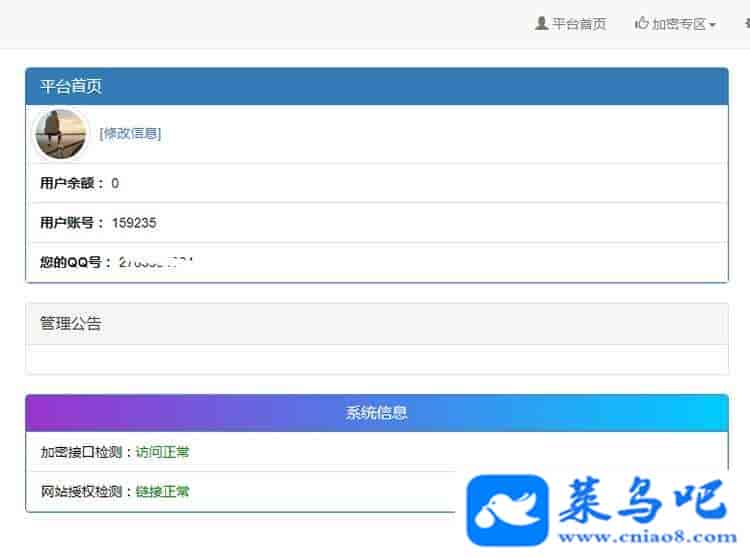Click the 加密接口检测 label

click(81, 452)
